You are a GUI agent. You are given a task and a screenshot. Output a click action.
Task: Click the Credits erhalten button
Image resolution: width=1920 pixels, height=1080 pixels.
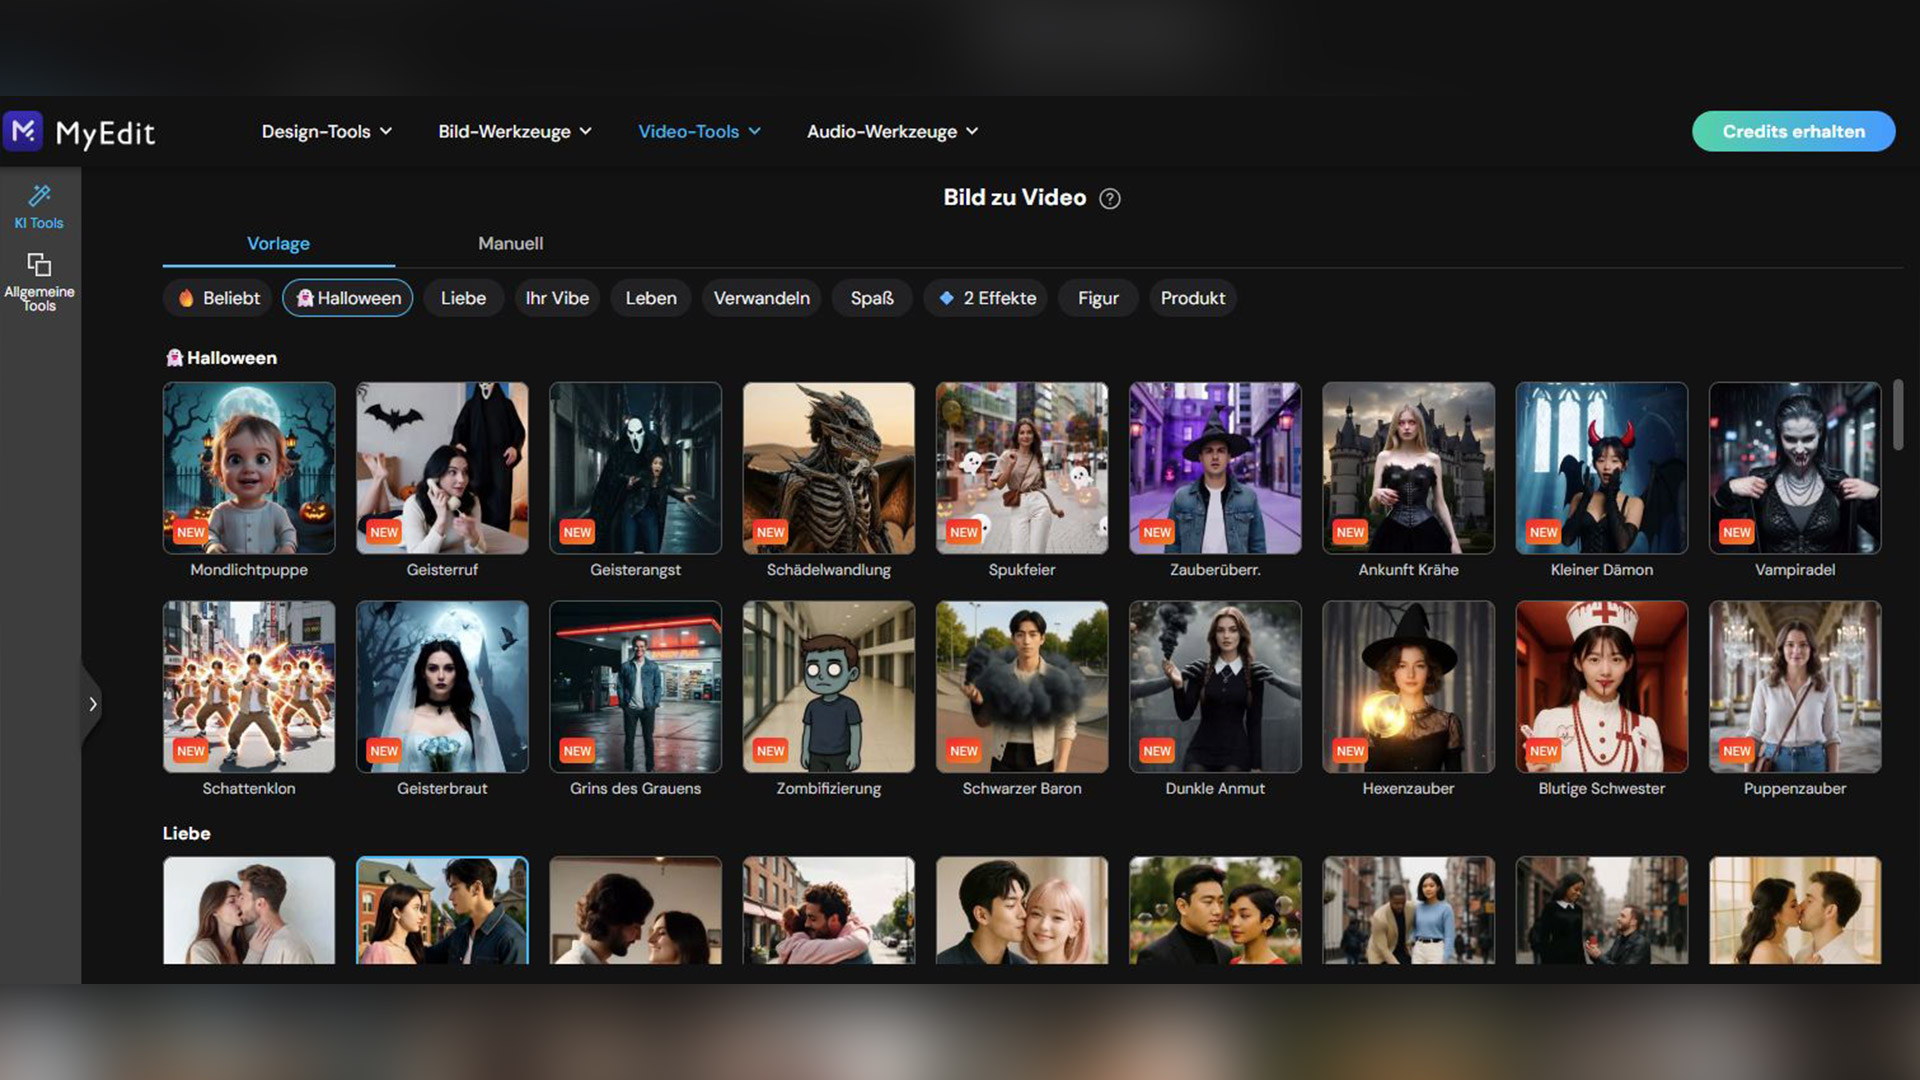pos(1793,131)
